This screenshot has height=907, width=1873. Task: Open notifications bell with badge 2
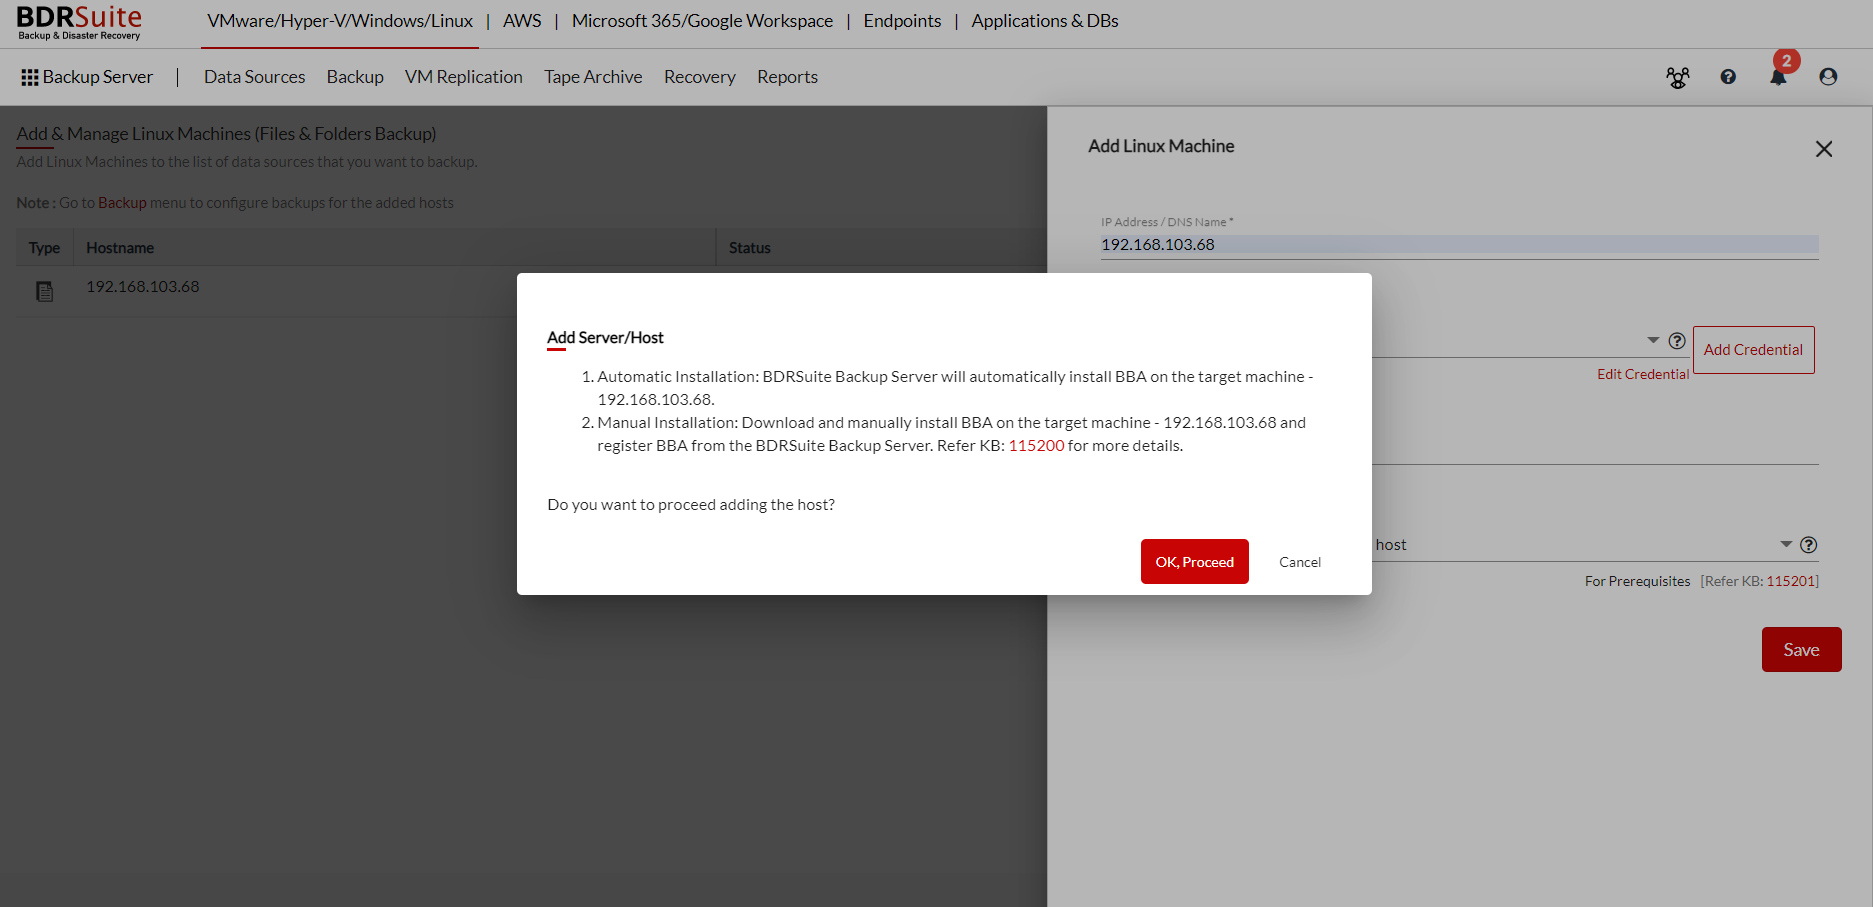point(1779,74)
